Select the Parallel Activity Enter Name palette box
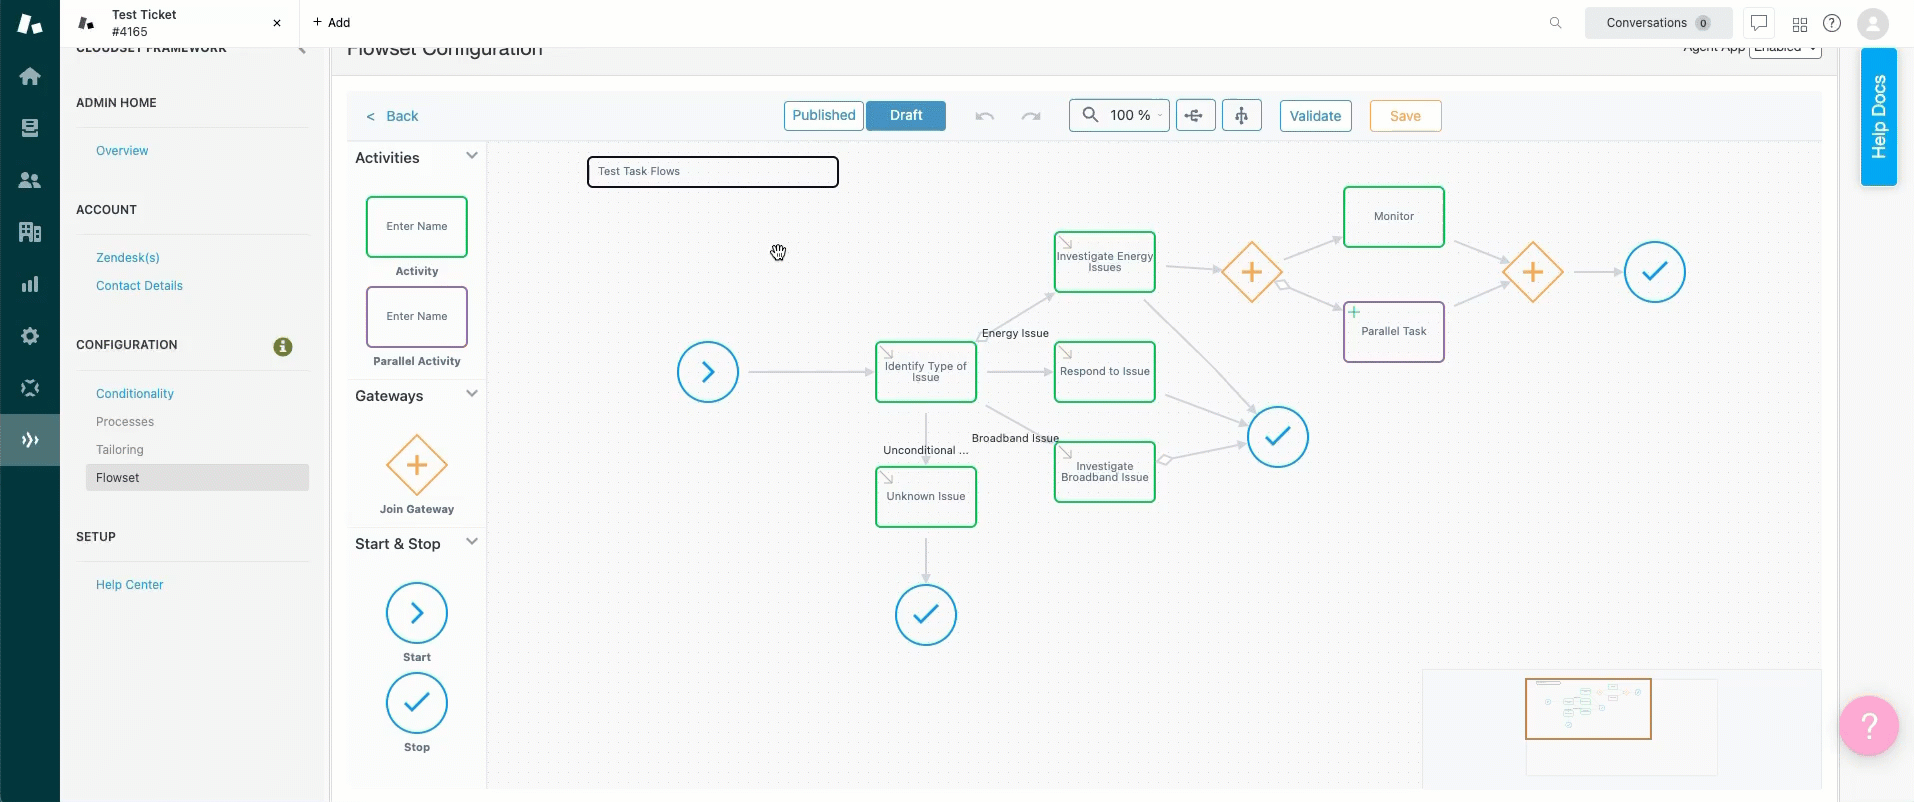 click(x=417, y=317)
